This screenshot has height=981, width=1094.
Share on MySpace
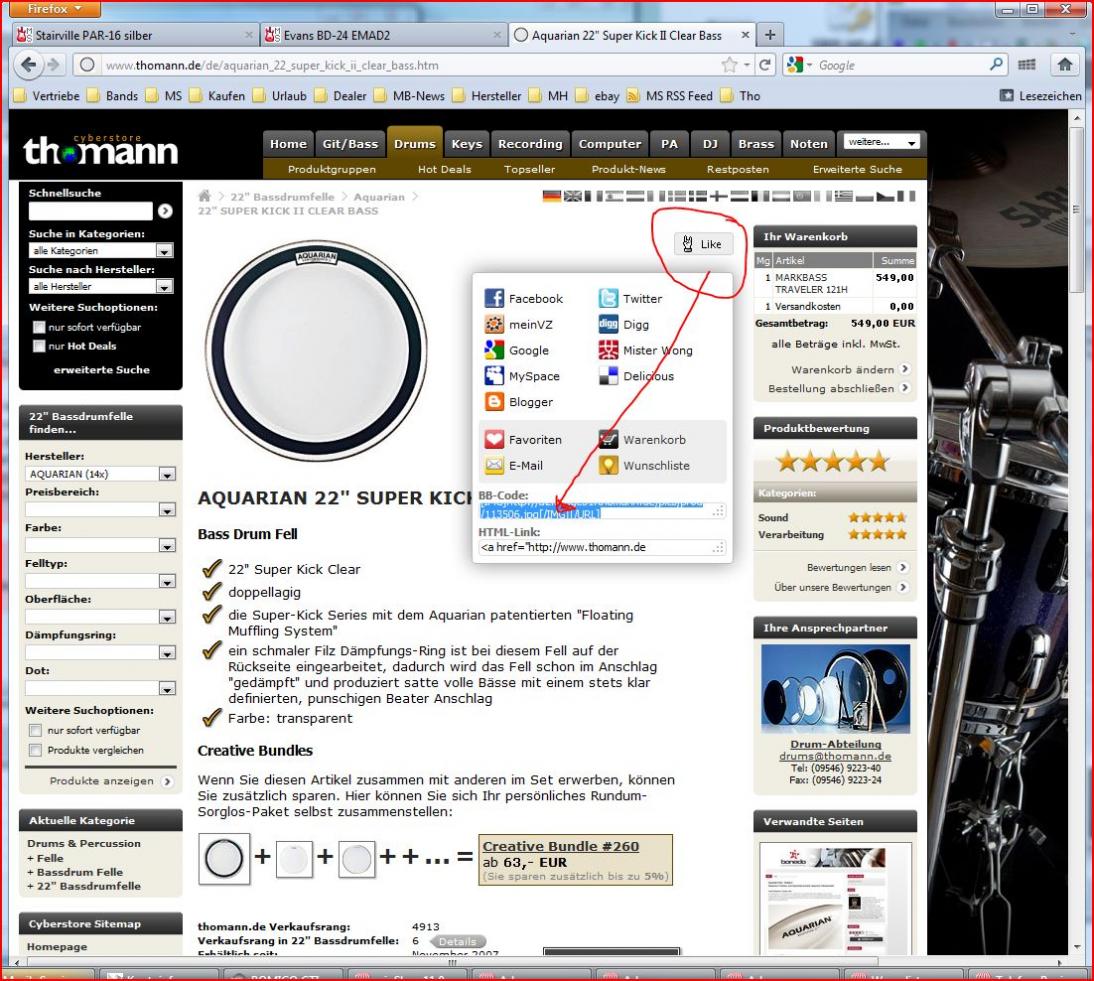(x=522, y=376)
